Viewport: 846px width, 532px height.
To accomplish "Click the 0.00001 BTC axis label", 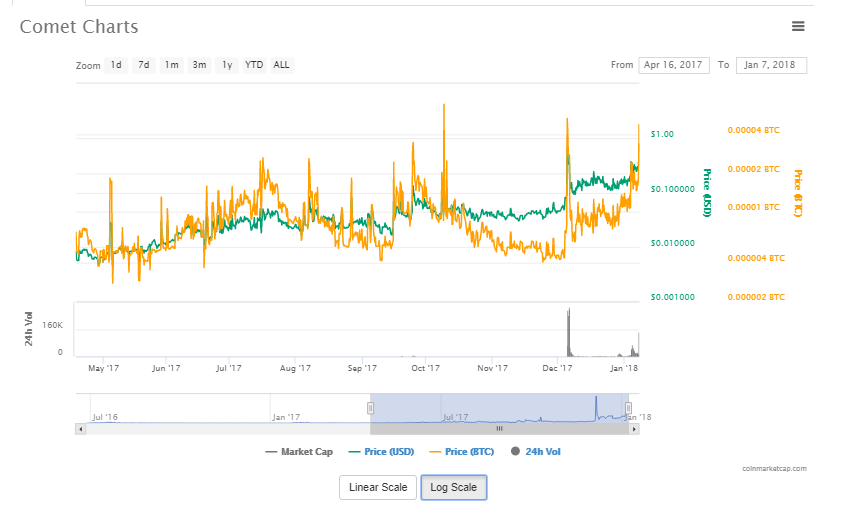I will [x=753, y=207].
